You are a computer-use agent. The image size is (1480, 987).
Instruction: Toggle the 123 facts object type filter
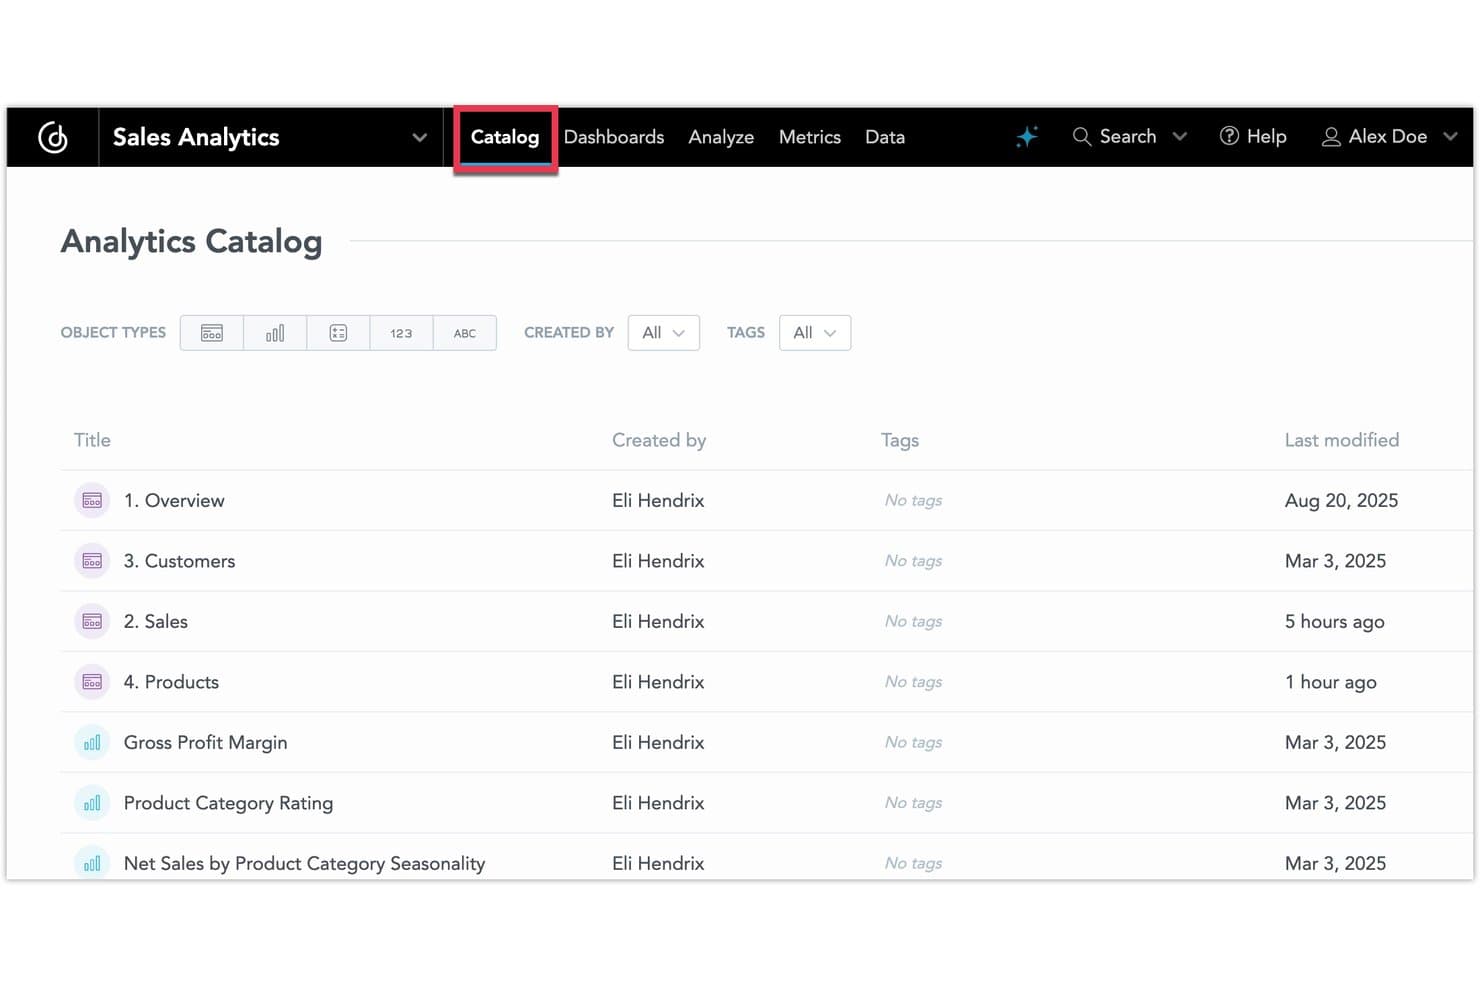[401, 333]
